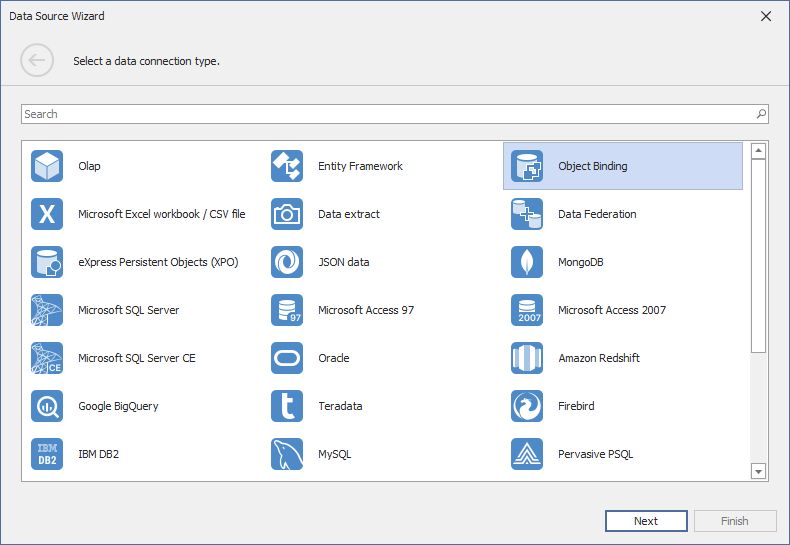Choose the MySQL dolphin icon
This screenshot has height=545, width=790.
[x=287, y=454]
